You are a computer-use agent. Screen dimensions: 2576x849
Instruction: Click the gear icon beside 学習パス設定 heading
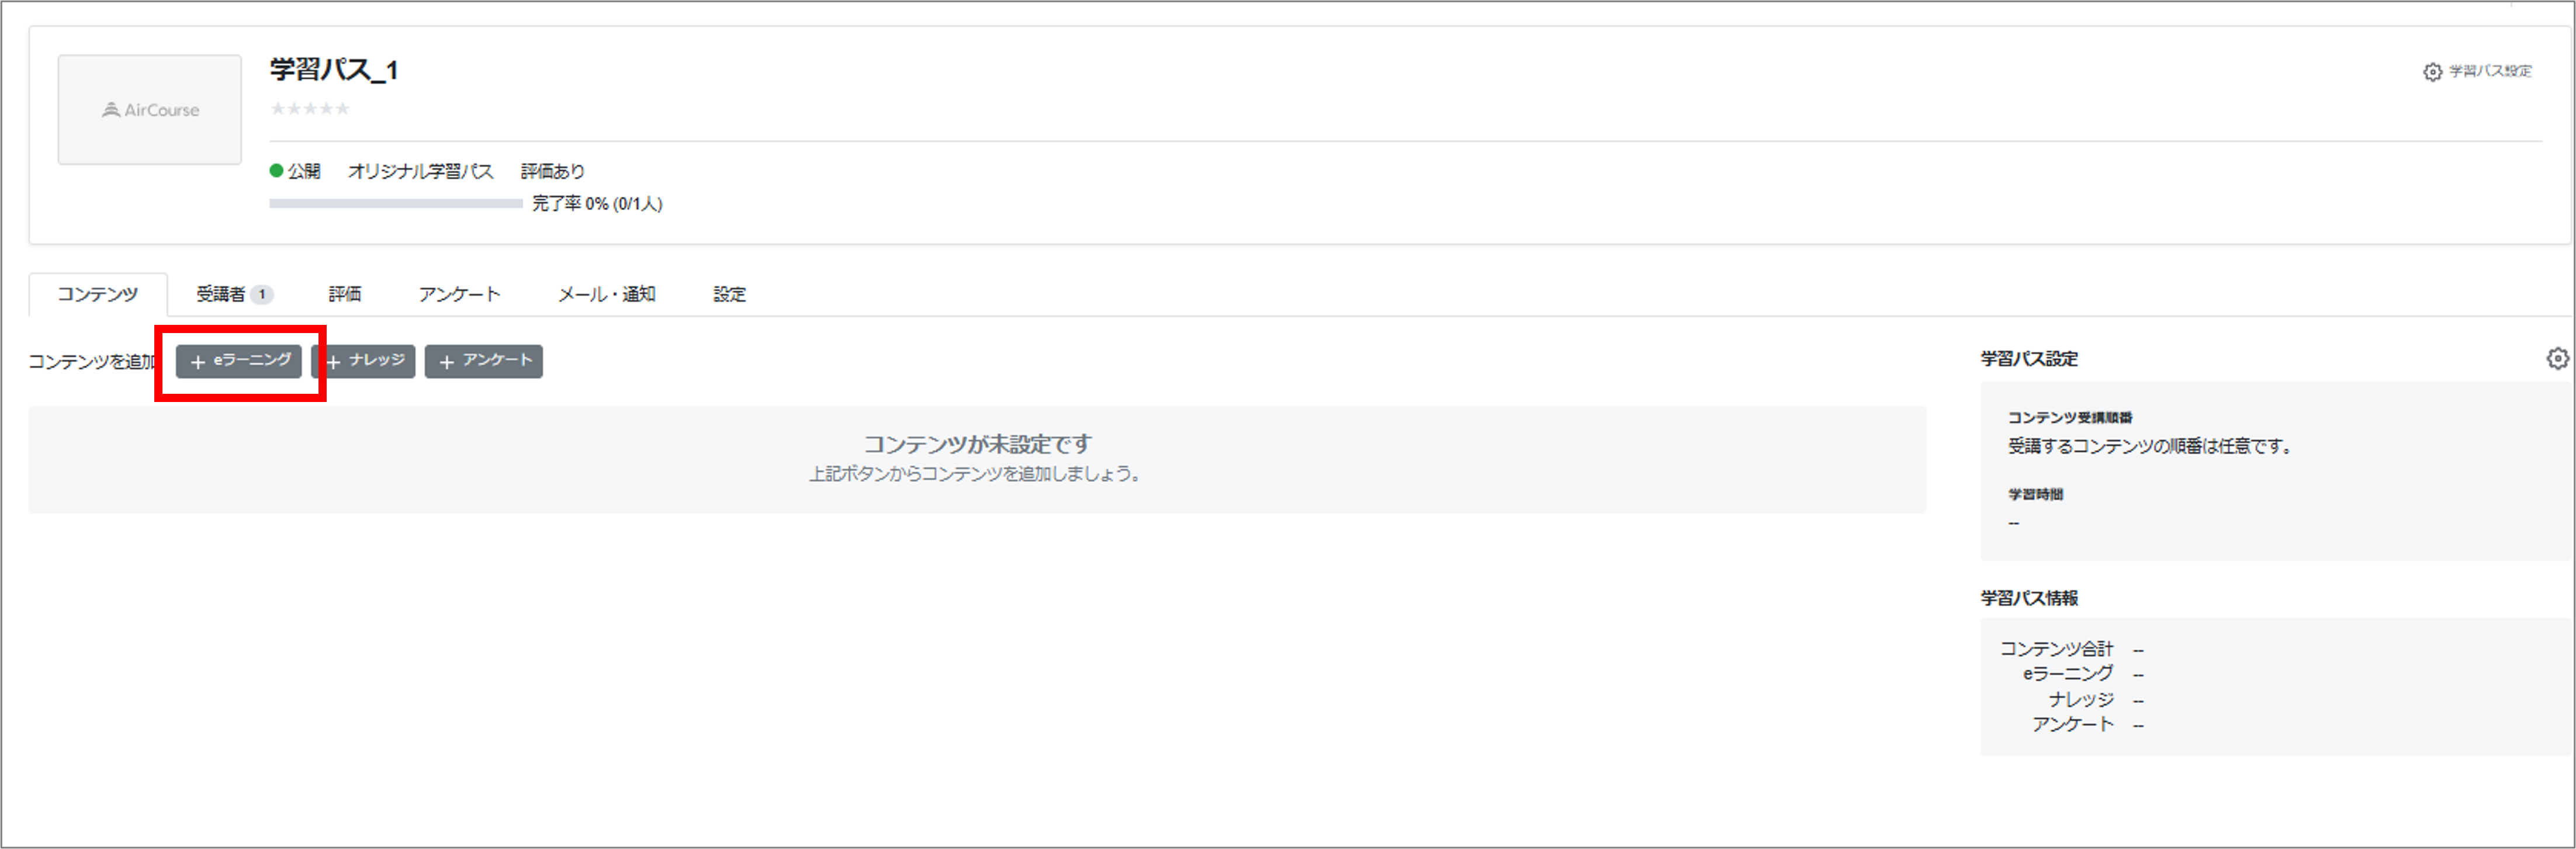pyautogui.click(x=2556, y=359)
